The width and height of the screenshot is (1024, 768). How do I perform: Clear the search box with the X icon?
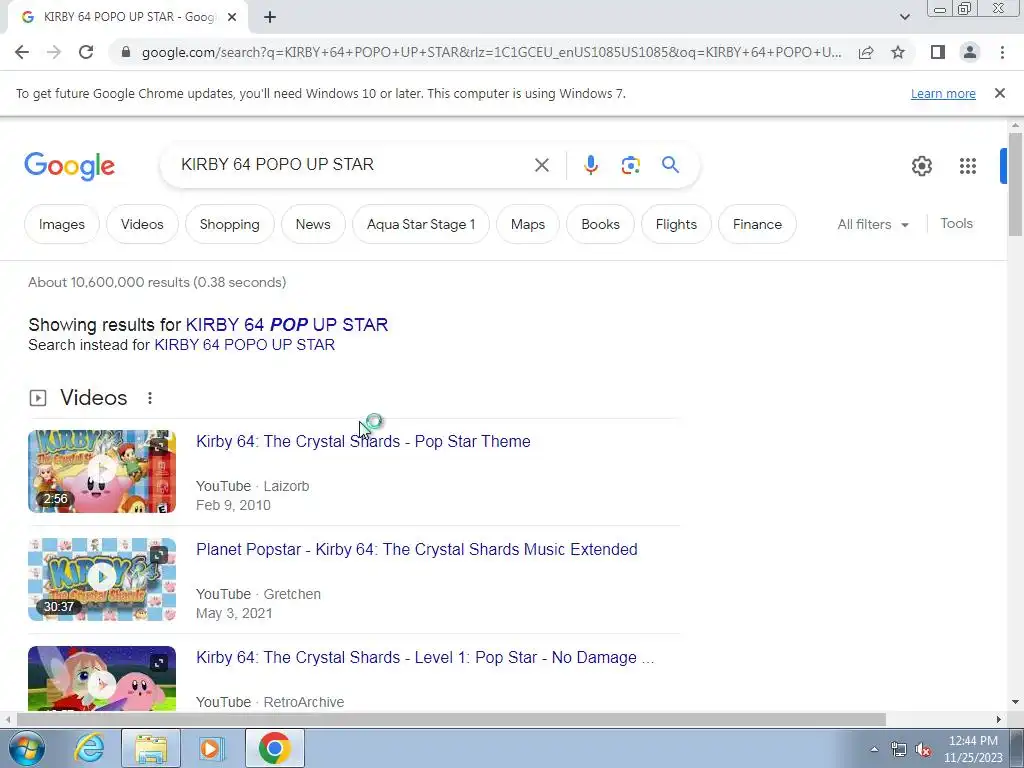[541, 165]
